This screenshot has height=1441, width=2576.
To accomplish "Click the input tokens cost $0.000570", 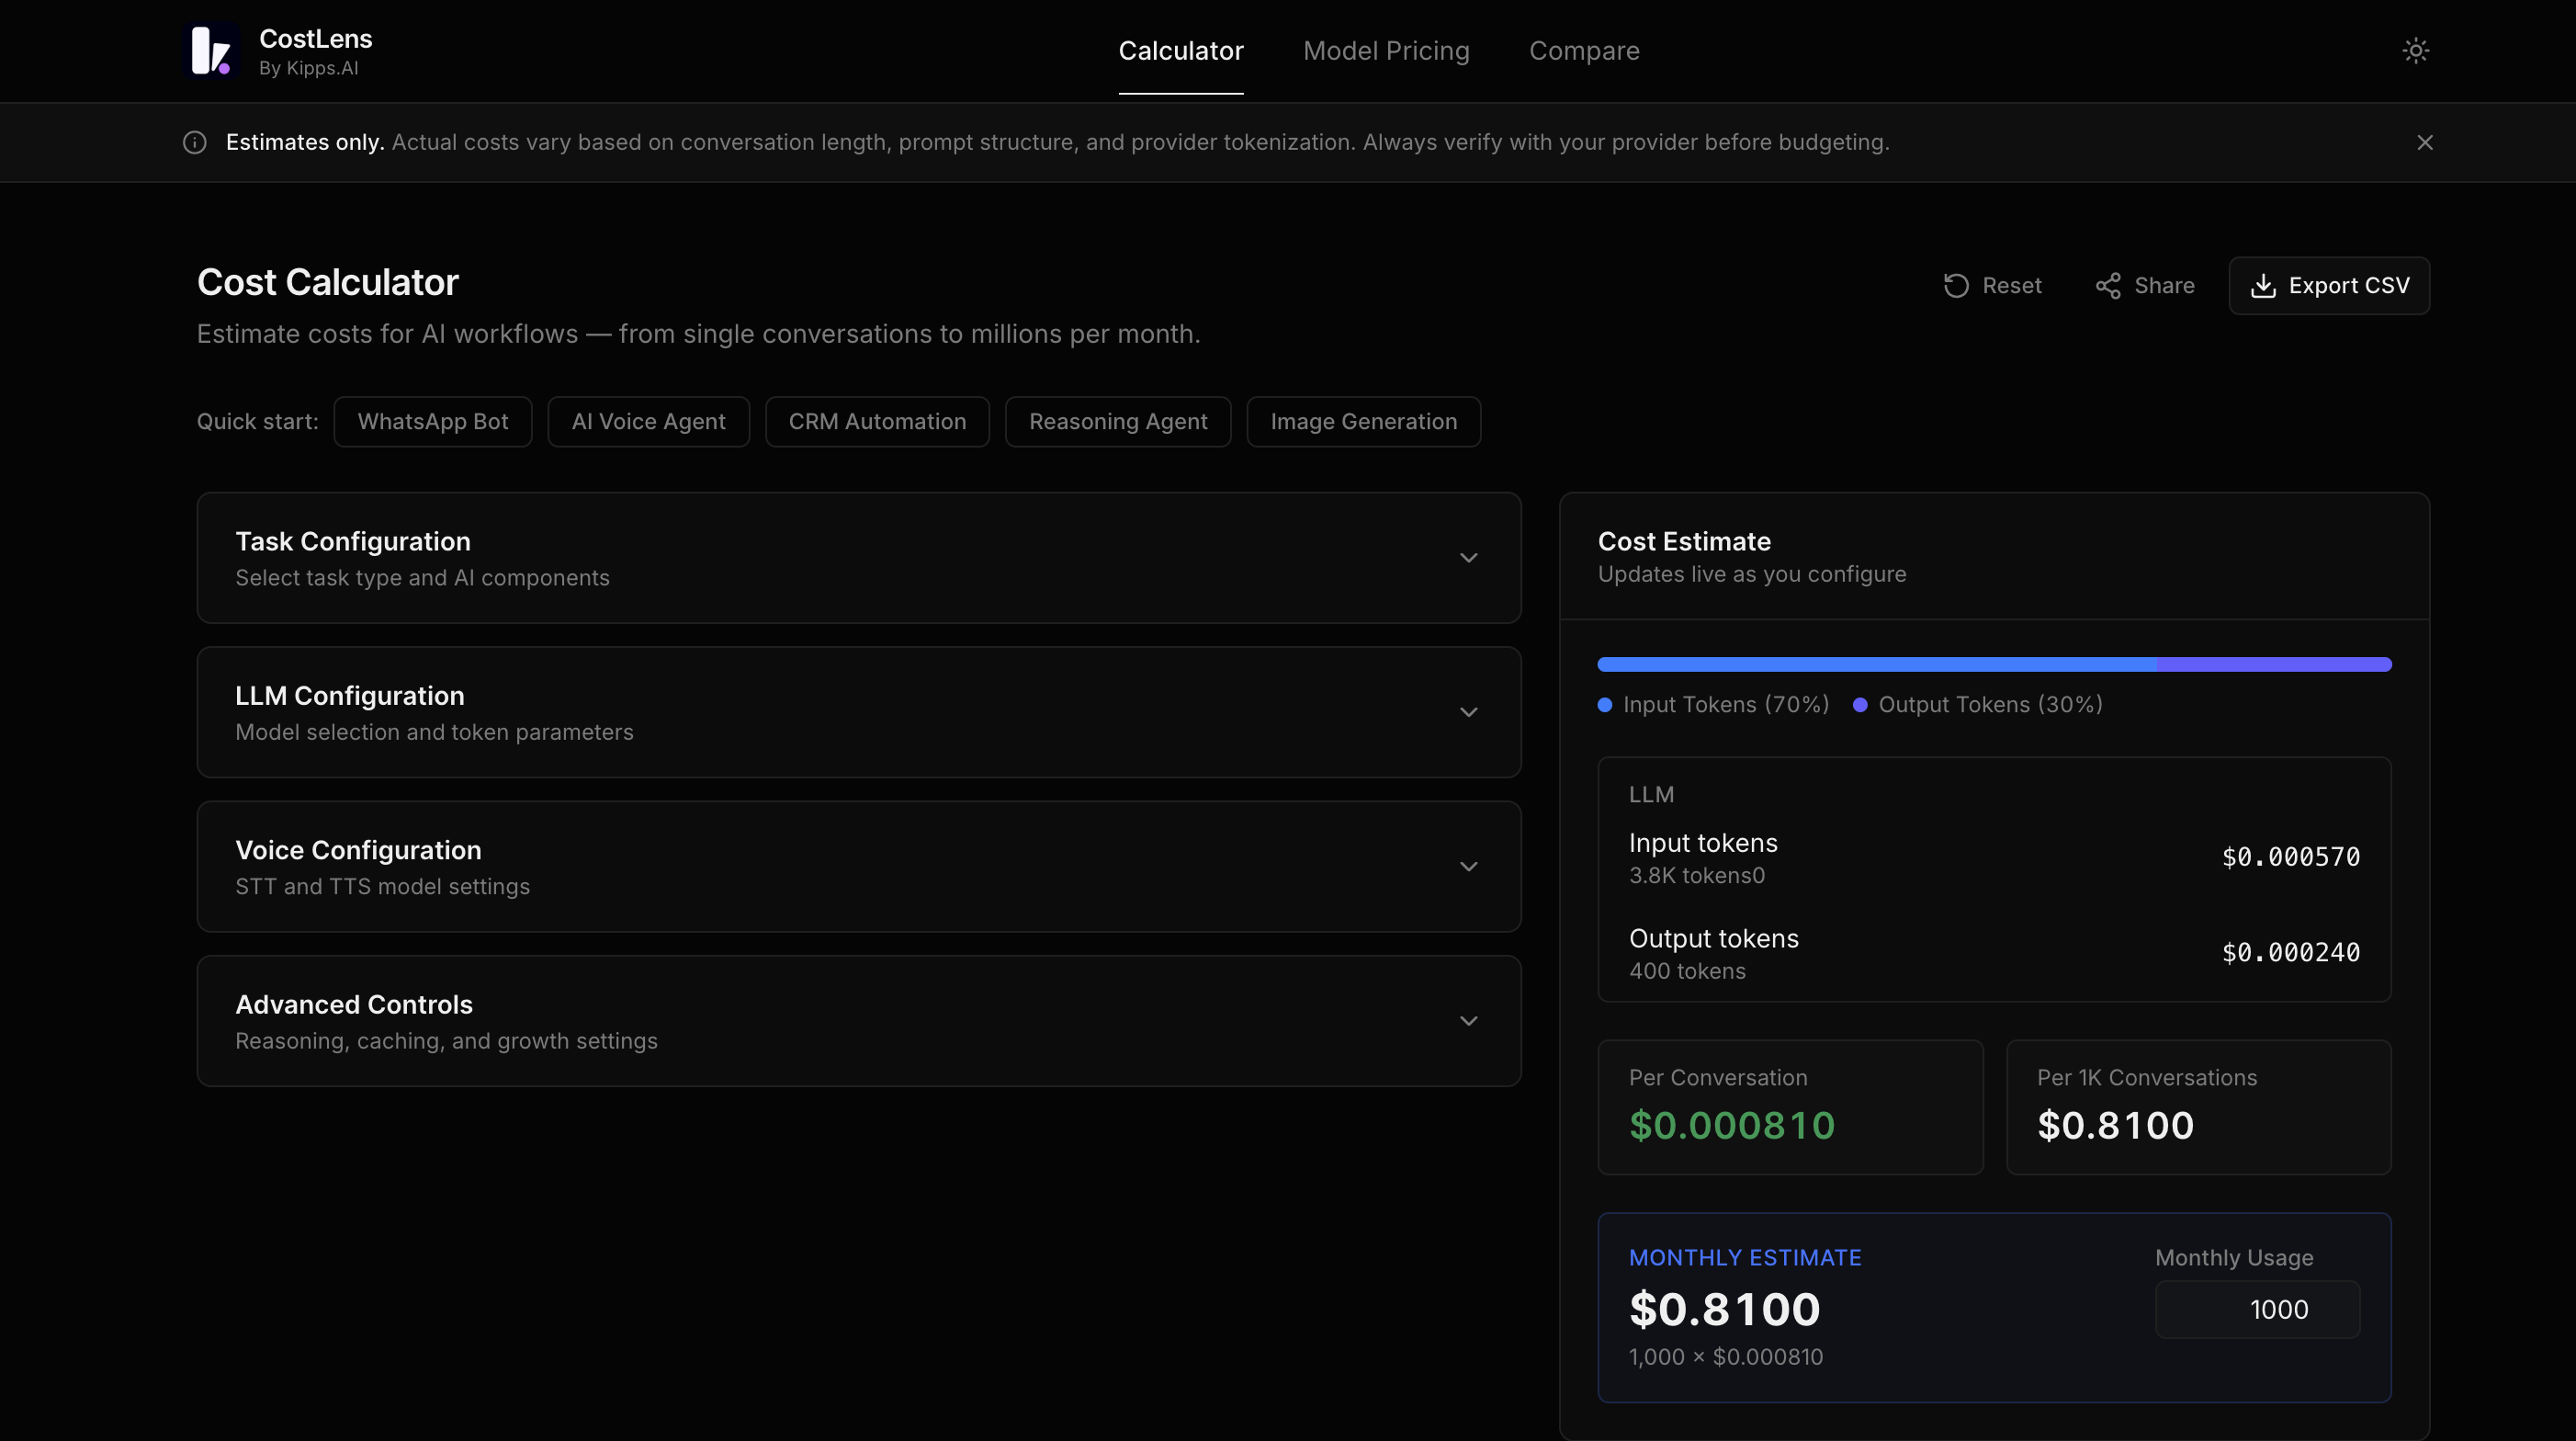I will click(x=2291, y=858).
